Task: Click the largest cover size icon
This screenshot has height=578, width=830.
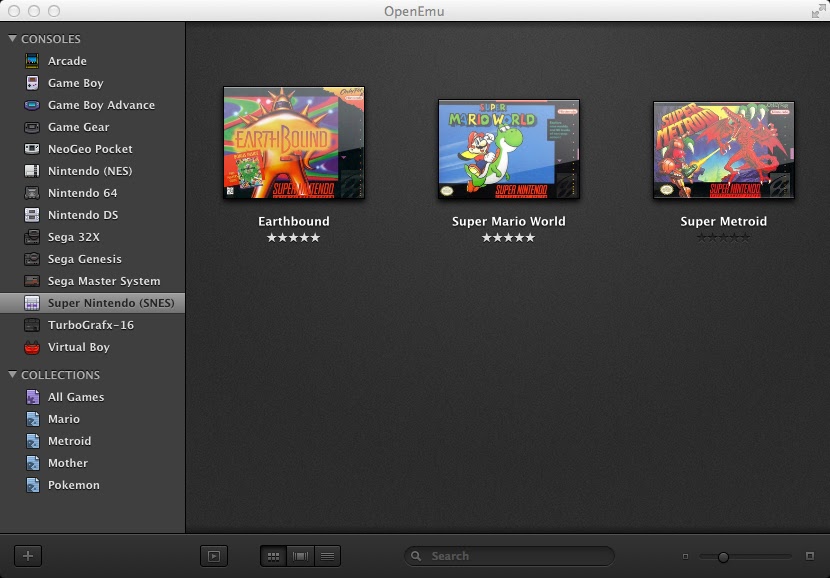Action: tap(809, 556)
